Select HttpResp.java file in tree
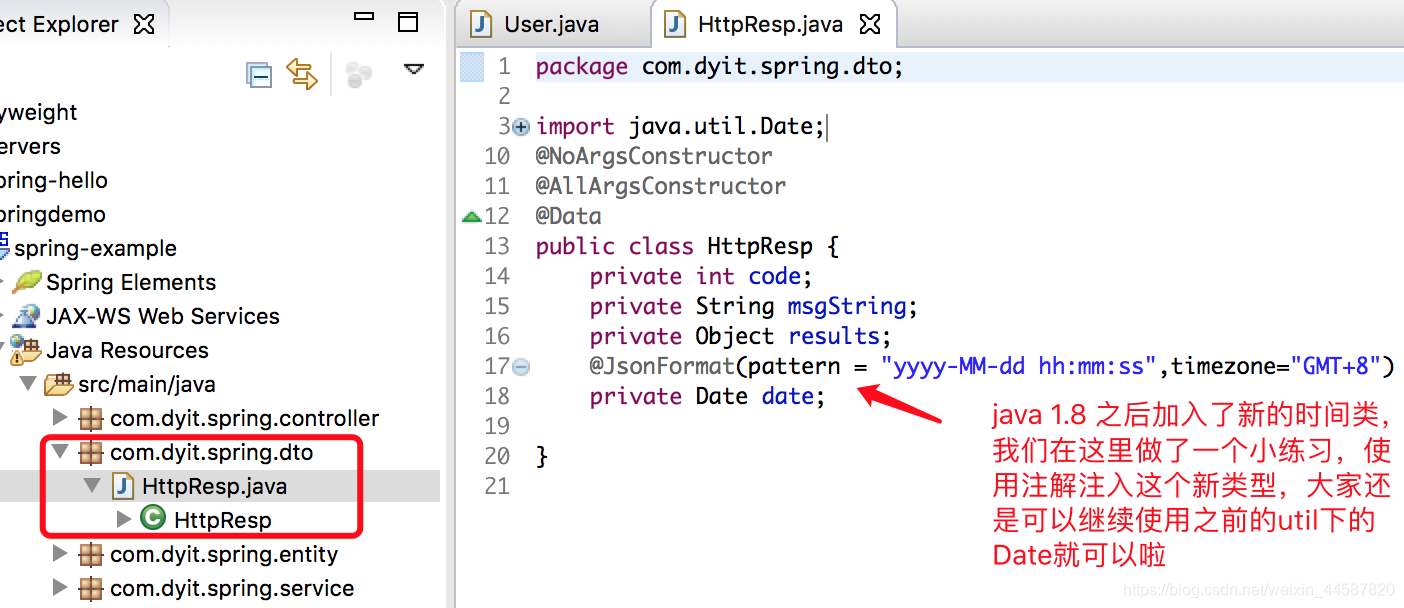Screen dimensions: 1404x608 (215, 486)
